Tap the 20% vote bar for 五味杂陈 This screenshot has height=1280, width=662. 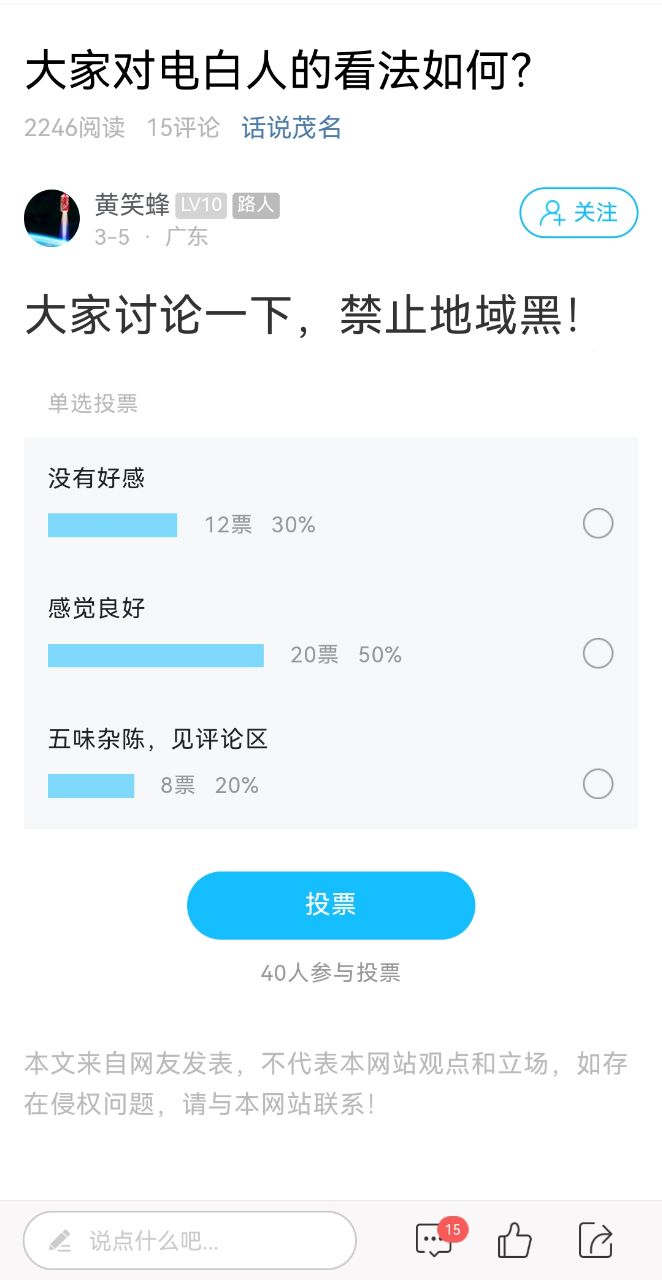91,786
